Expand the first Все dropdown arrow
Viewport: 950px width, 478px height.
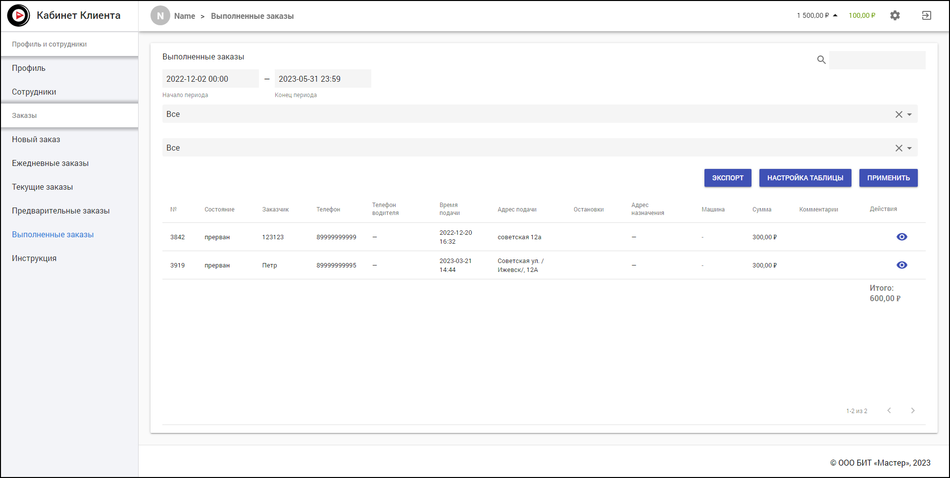[910, 115]
